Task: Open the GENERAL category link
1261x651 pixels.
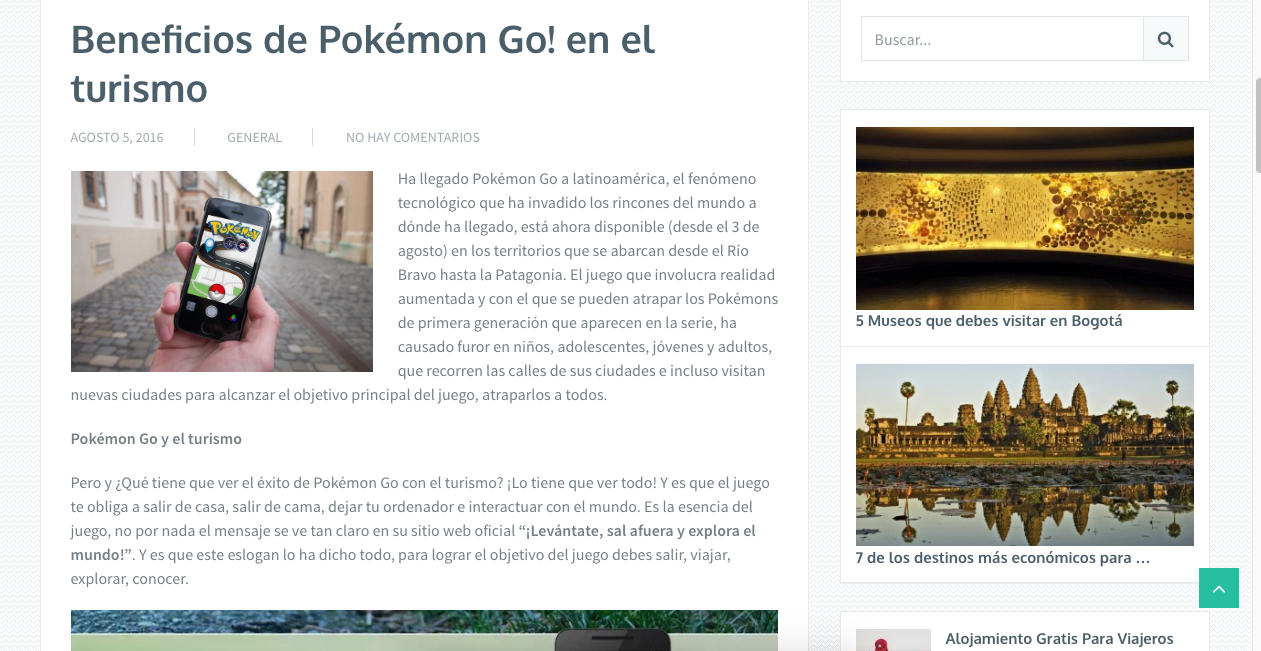Action: pos(254,137)
